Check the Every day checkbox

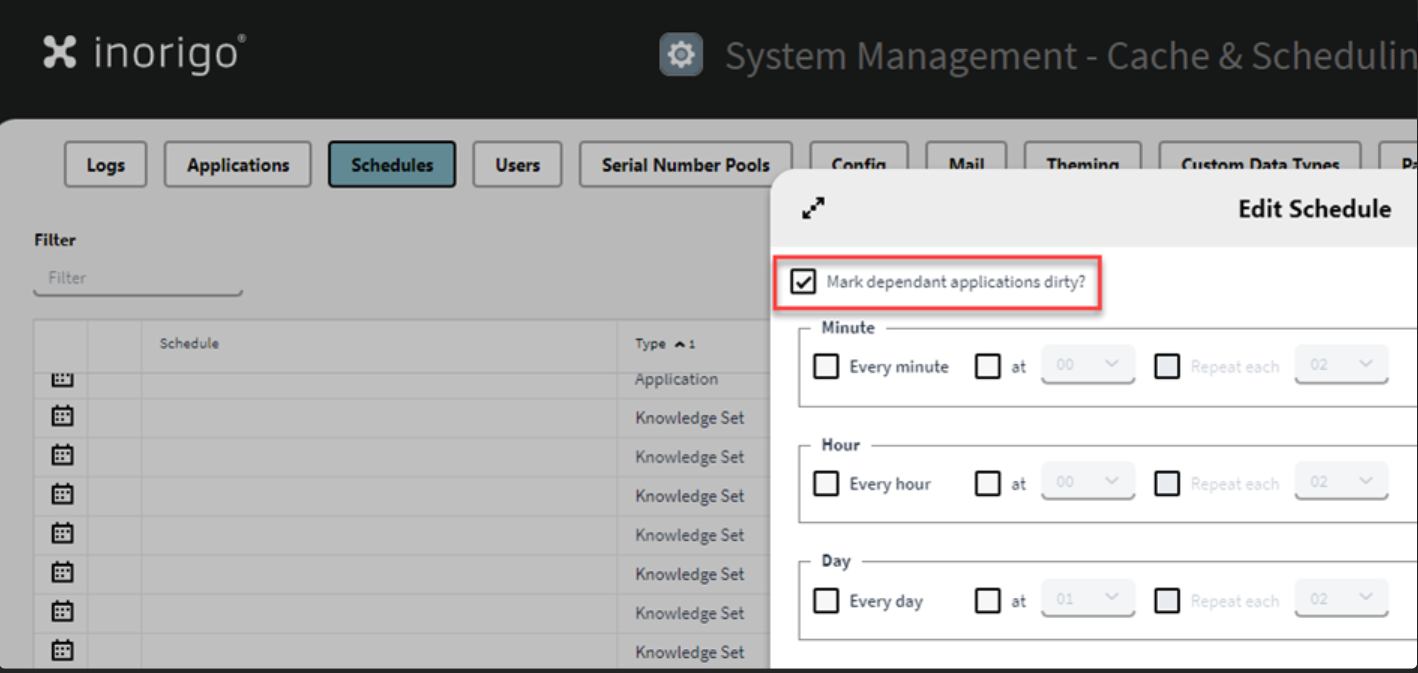point(826,601)
